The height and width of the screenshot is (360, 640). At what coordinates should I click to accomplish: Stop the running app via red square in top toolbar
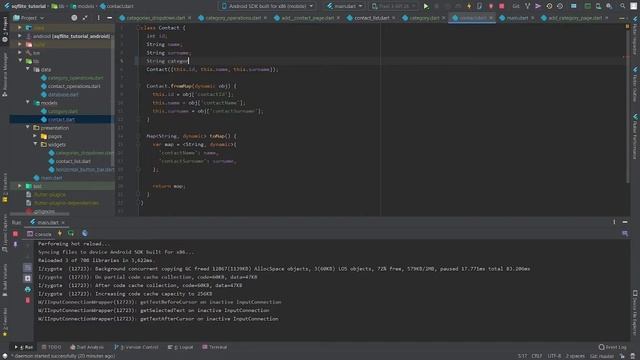[x=502, y=6]
